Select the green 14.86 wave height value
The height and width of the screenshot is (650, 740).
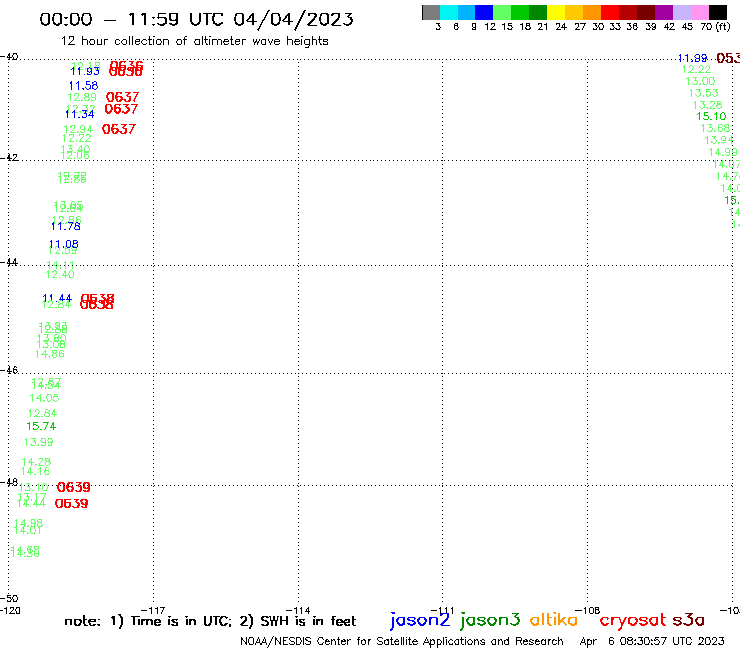point(50,354)
